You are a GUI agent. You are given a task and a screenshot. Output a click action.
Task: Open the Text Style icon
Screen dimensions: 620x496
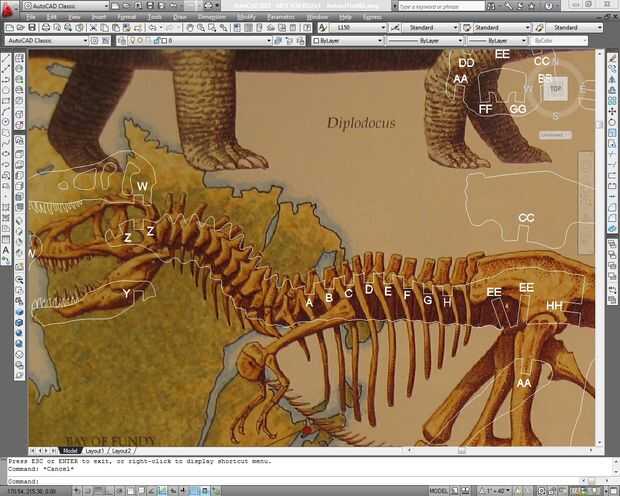tap(323, 28)
